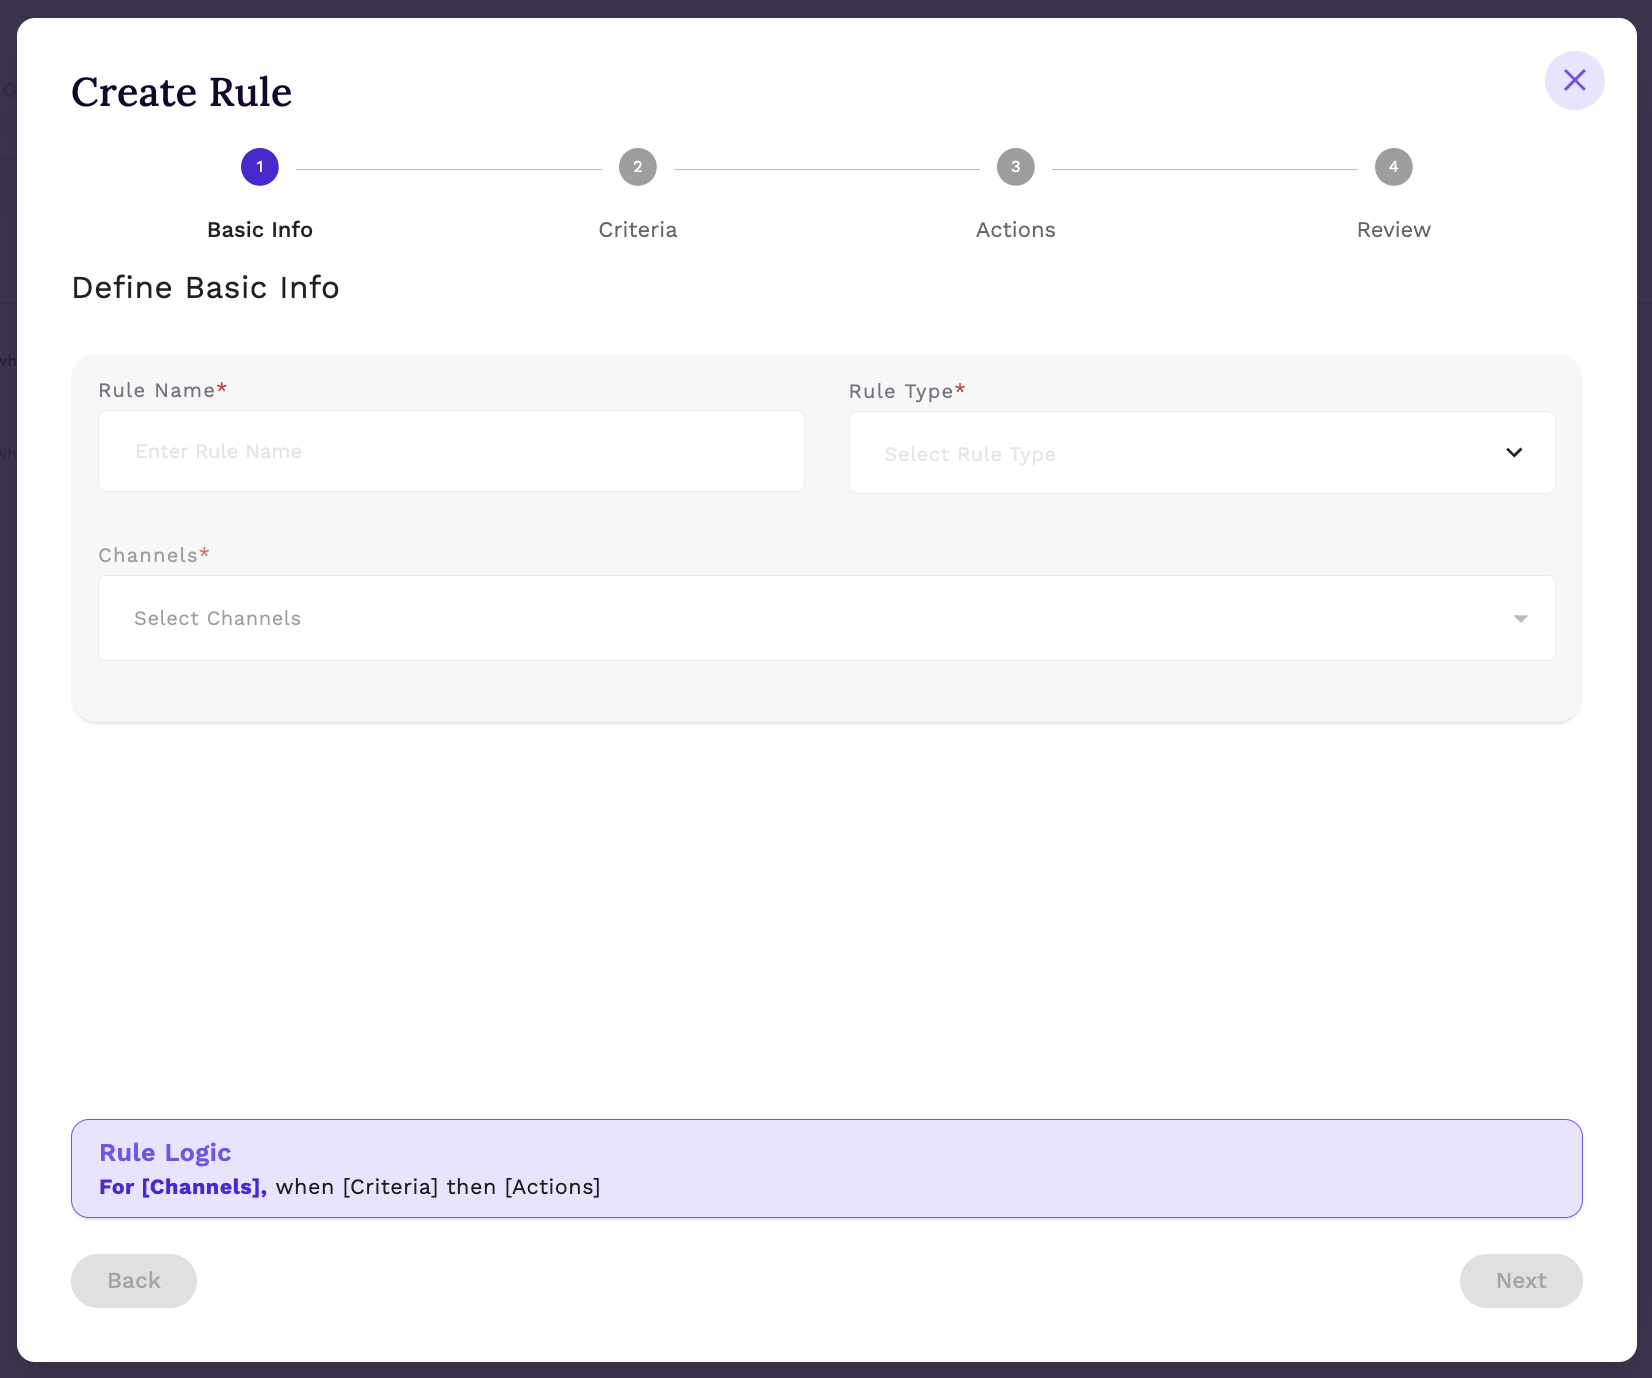Click the 'when [Criteria] then [Actions]' text
The height and width of the screenshot is (1378, 1652).
[x=438, y=1187]
